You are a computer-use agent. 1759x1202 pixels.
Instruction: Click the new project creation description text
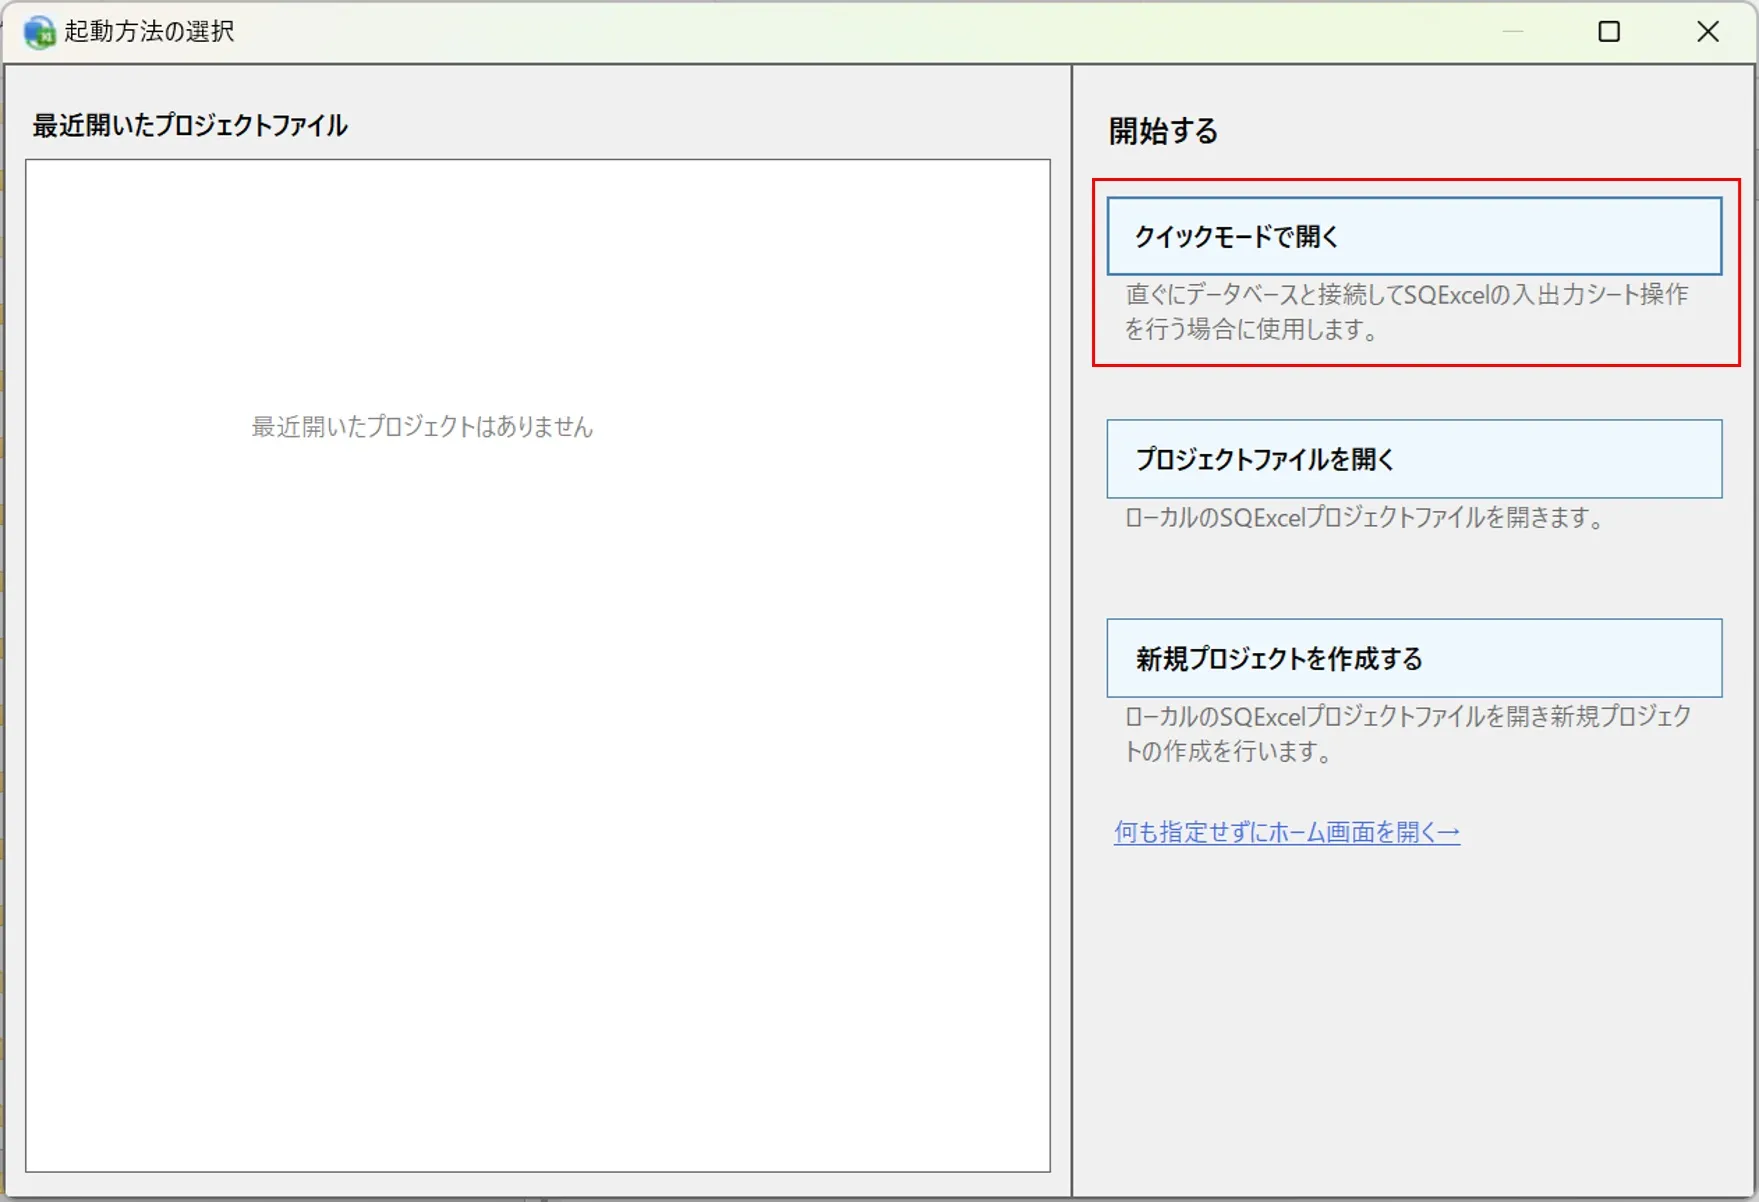[x=1408, y=734]
